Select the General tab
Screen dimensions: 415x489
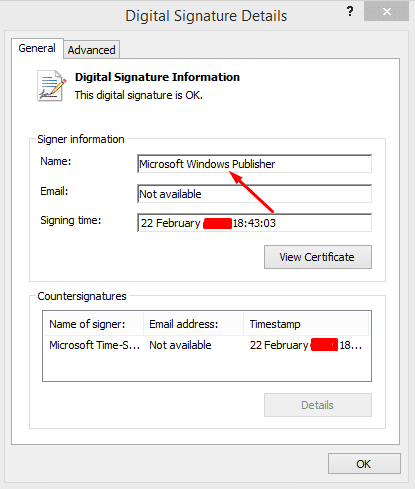point(37,49)
